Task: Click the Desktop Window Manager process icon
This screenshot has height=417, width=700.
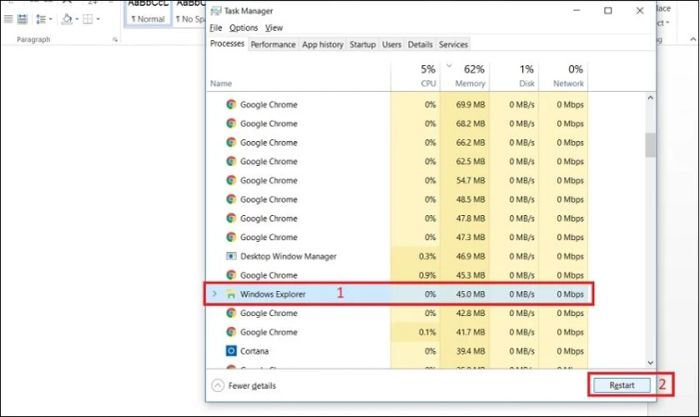Action: tap(231, 256)
